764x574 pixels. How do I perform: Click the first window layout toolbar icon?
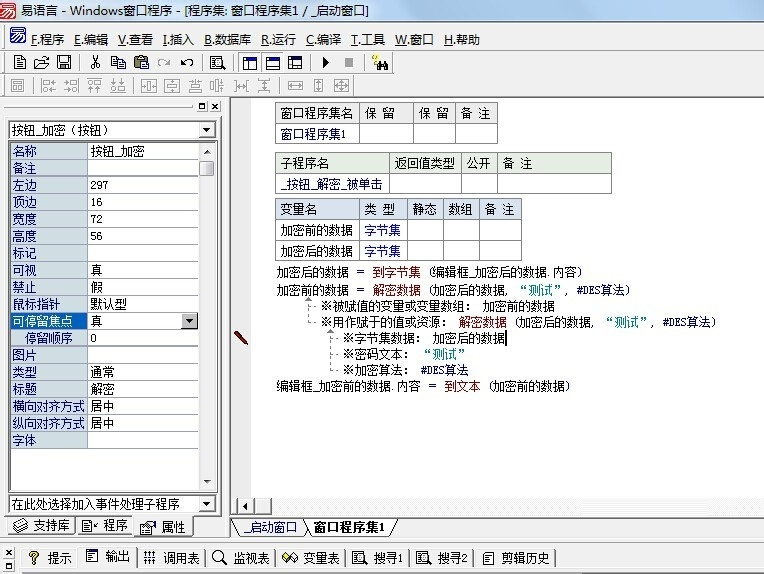click(250, 62)
